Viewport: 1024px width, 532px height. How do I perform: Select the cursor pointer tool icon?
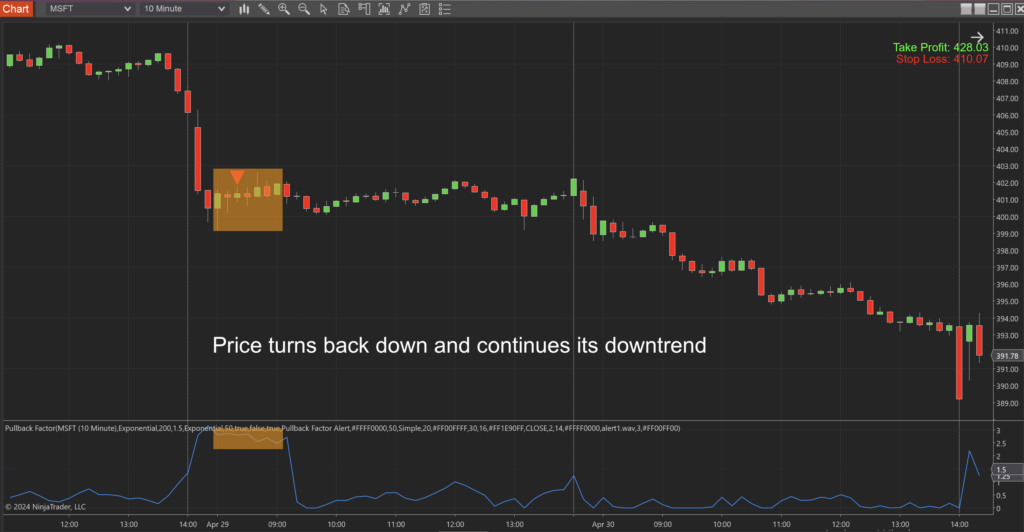[323, 9]
